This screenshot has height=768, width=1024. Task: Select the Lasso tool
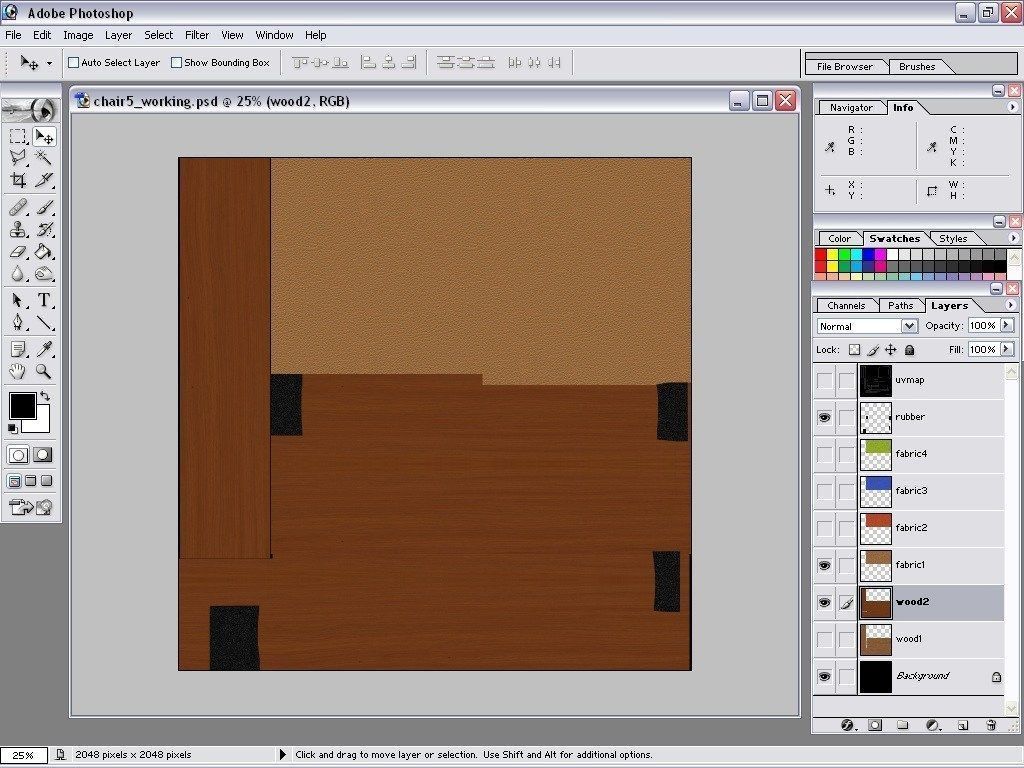click(x=18, y=157)
